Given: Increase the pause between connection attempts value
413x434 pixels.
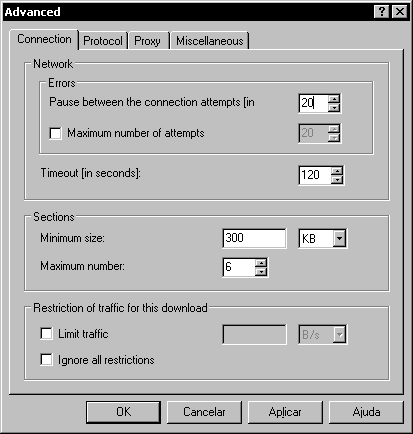Looking at the screenshot, I should tap(334, 99).
